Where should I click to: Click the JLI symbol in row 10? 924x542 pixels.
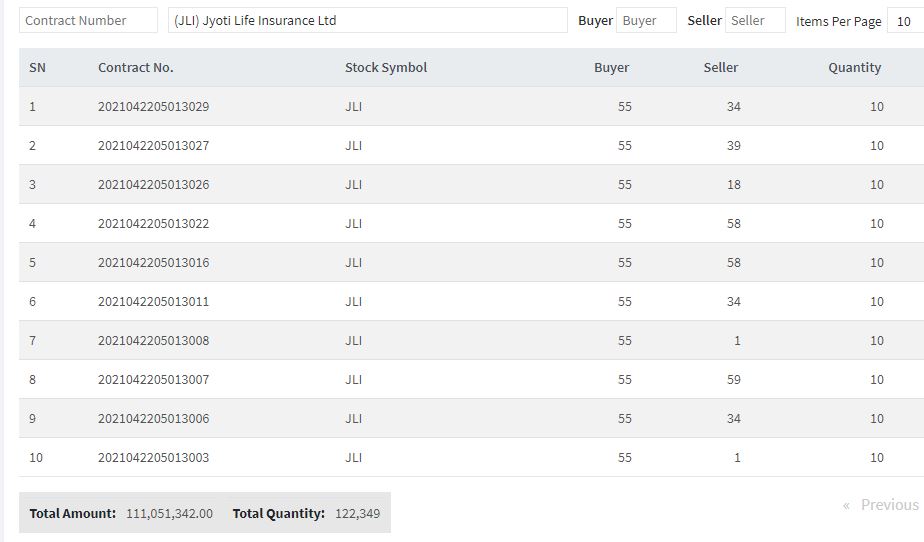[x=354, y=458]
